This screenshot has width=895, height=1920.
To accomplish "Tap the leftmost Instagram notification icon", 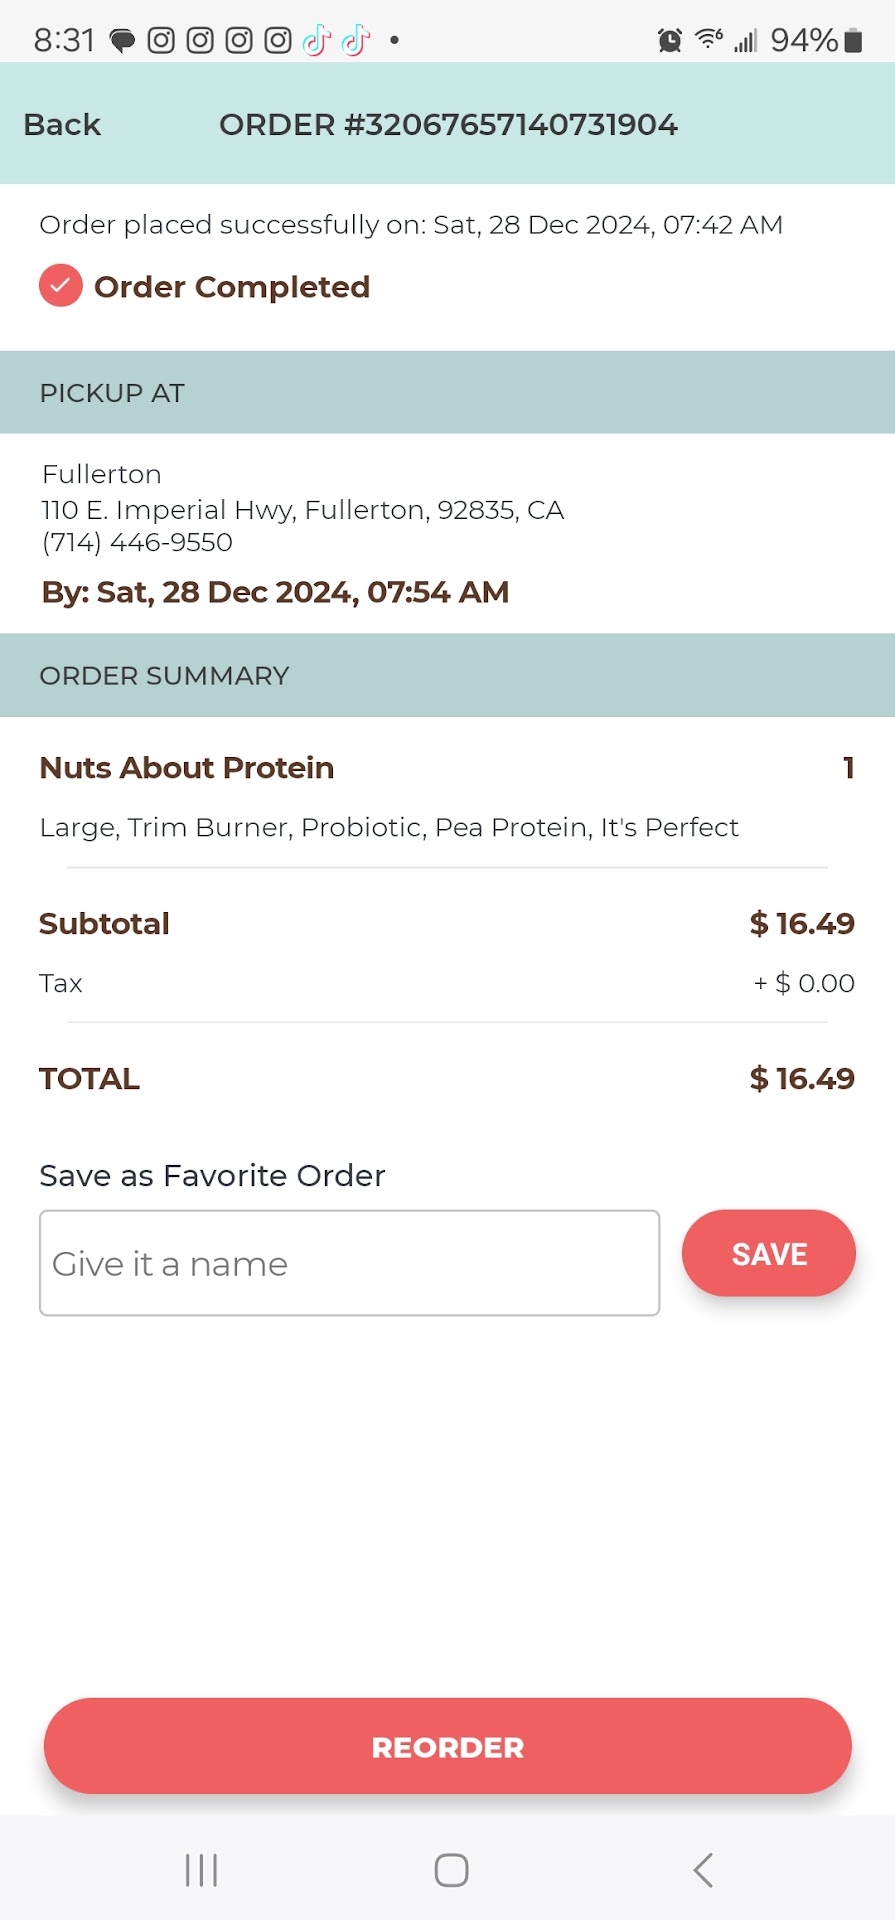I will (x=161, y=40).
